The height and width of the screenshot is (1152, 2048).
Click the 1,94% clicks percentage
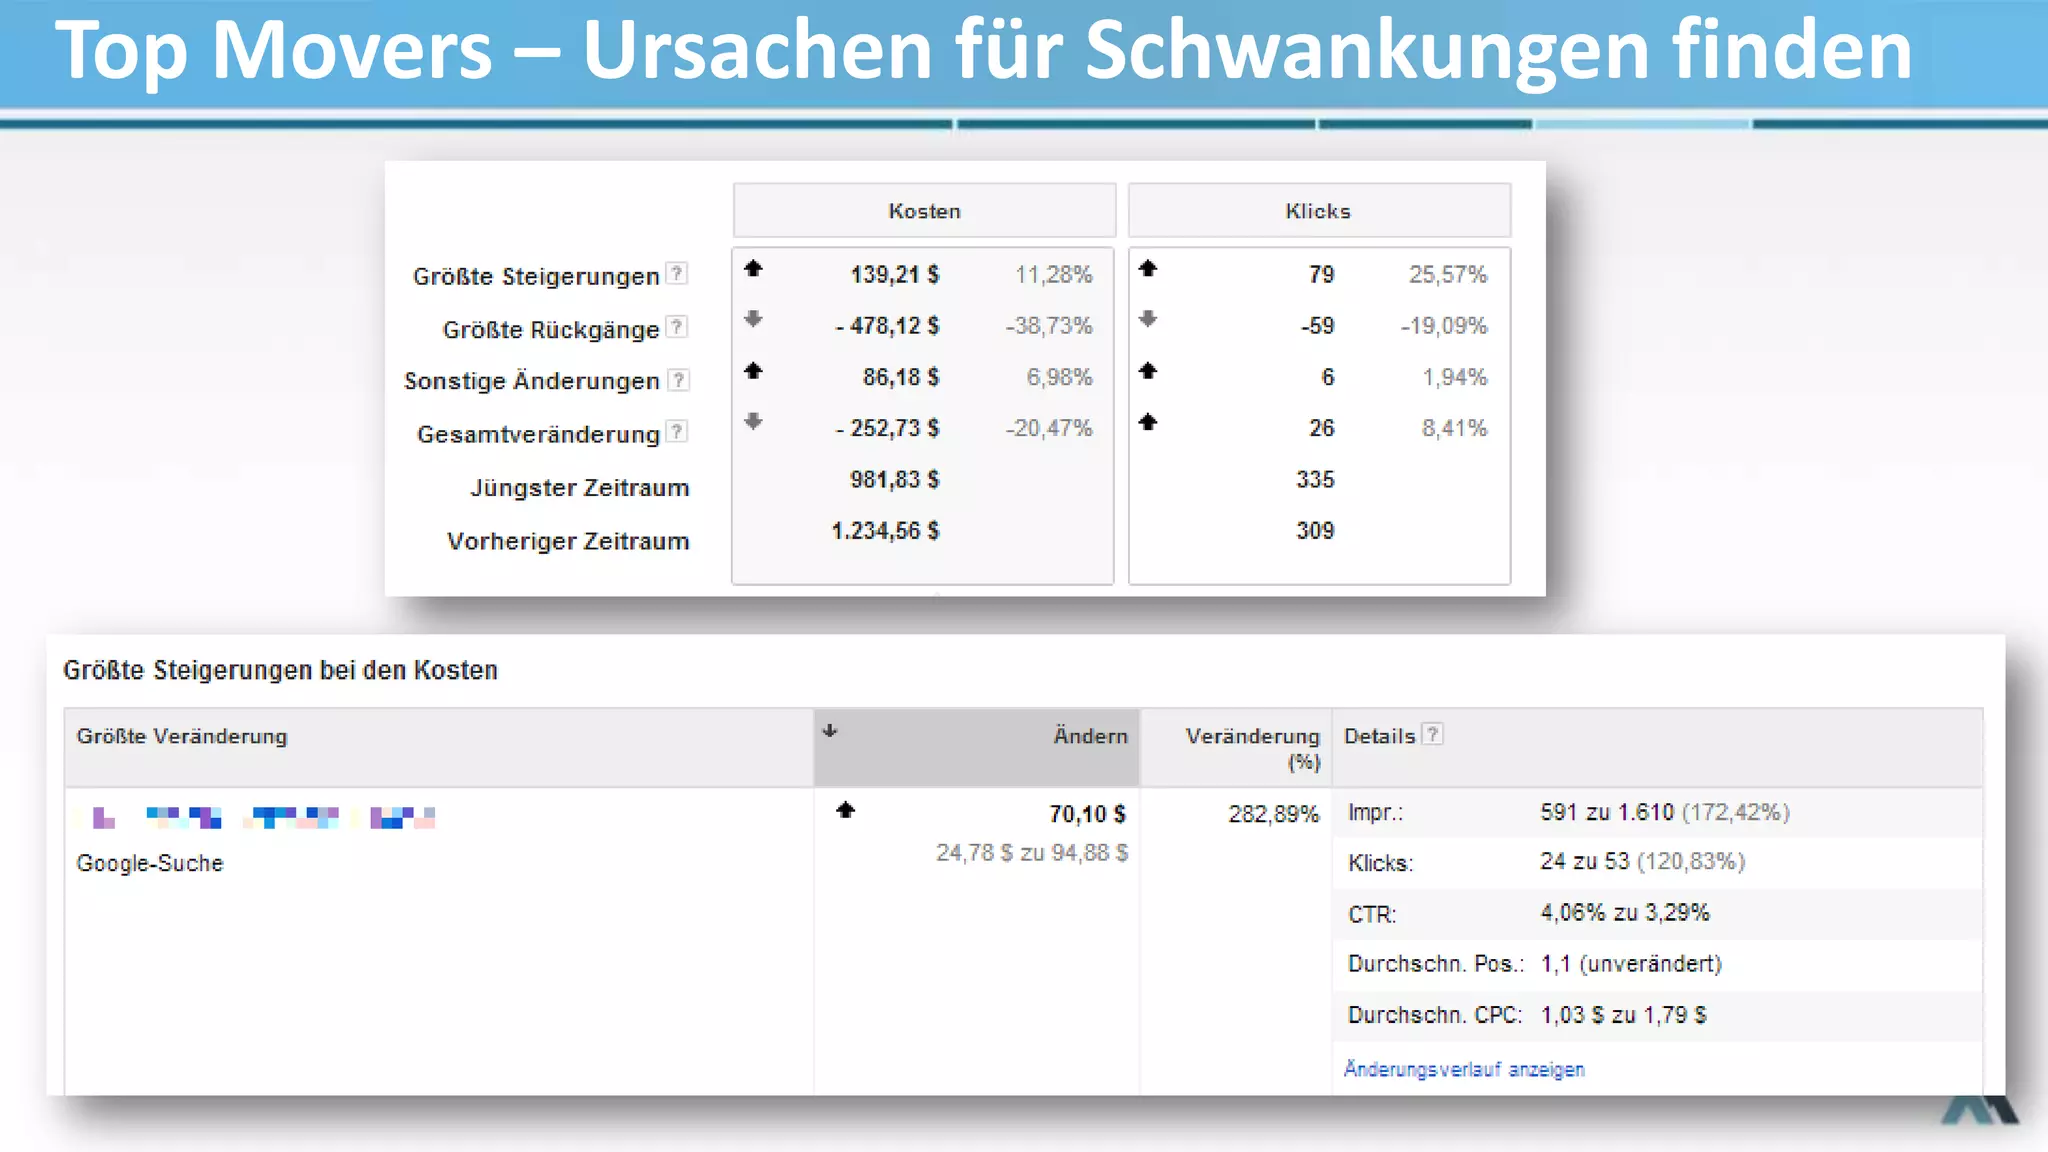(x=1455, y=377)
